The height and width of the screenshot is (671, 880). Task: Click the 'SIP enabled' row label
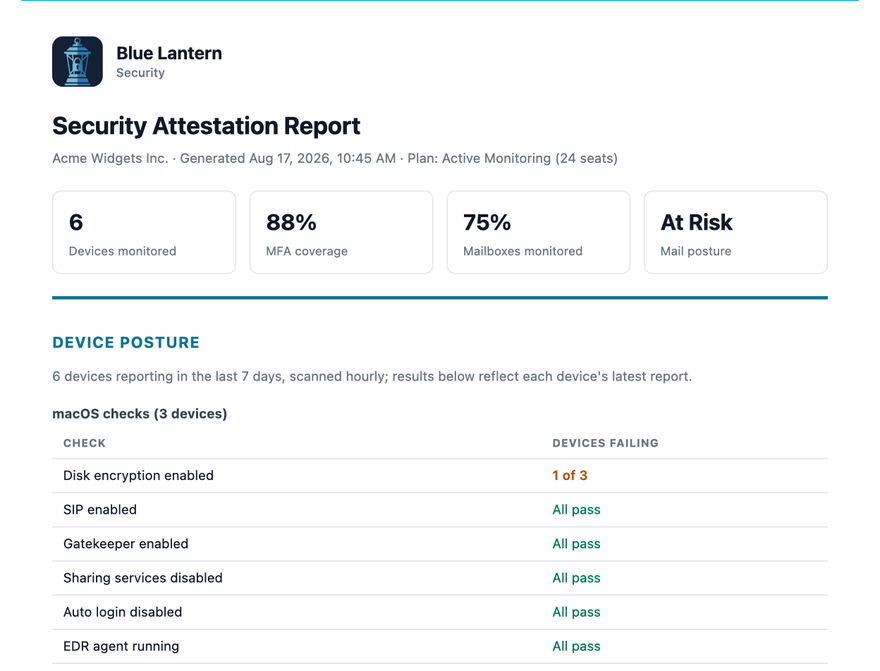[100, 510]
